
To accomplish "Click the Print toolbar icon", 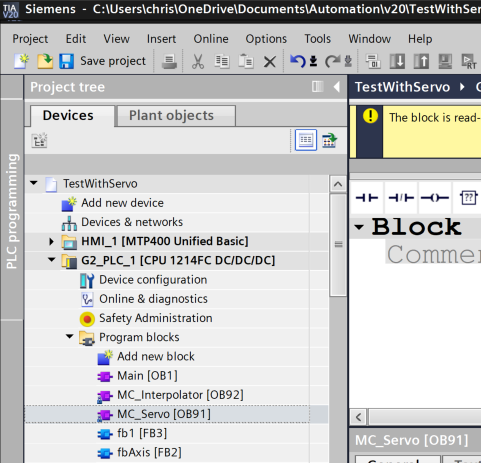I will 169,62.
